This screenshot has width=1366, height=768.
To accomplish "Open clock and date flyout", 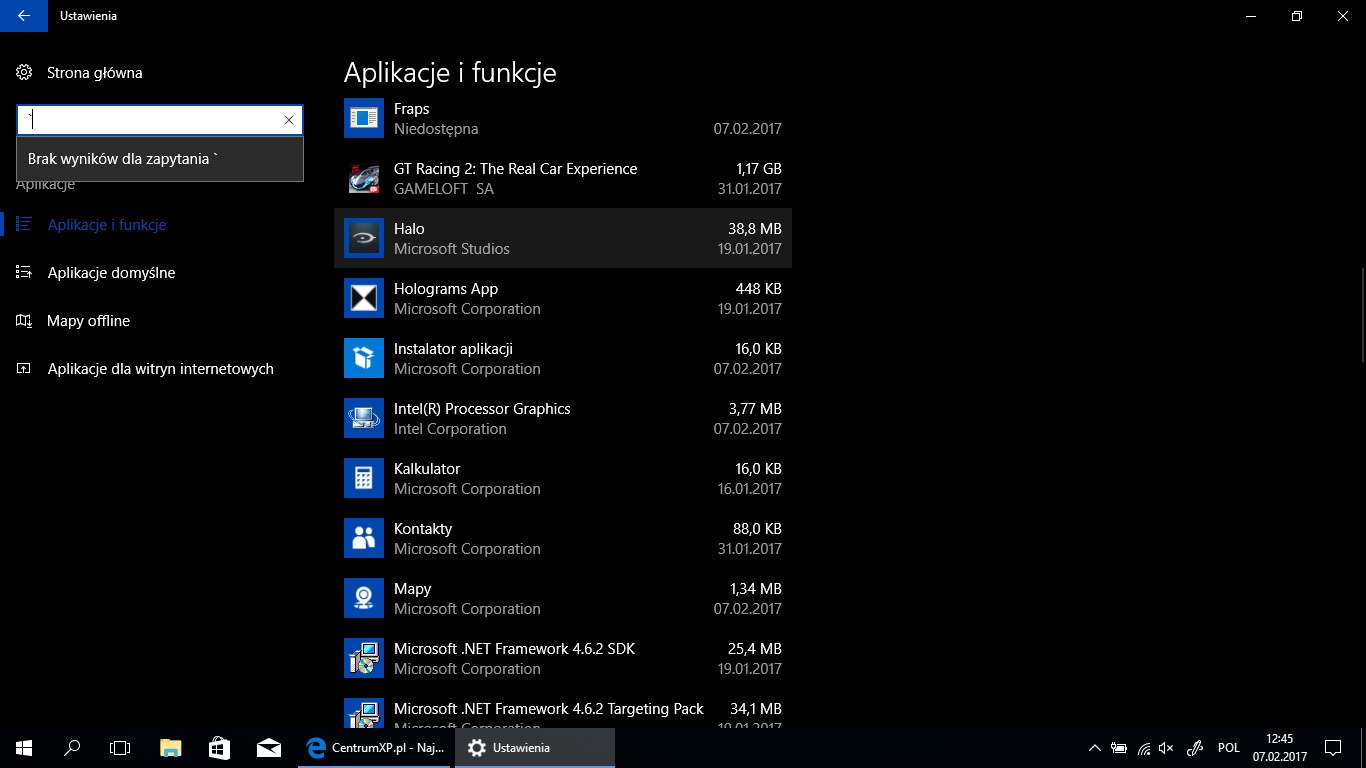I will click(x=1279, y=747).
